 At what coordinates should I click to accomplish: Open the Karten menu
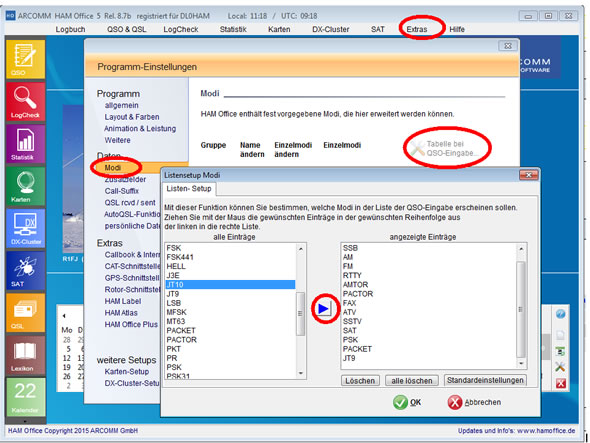(x=279, y=29)
